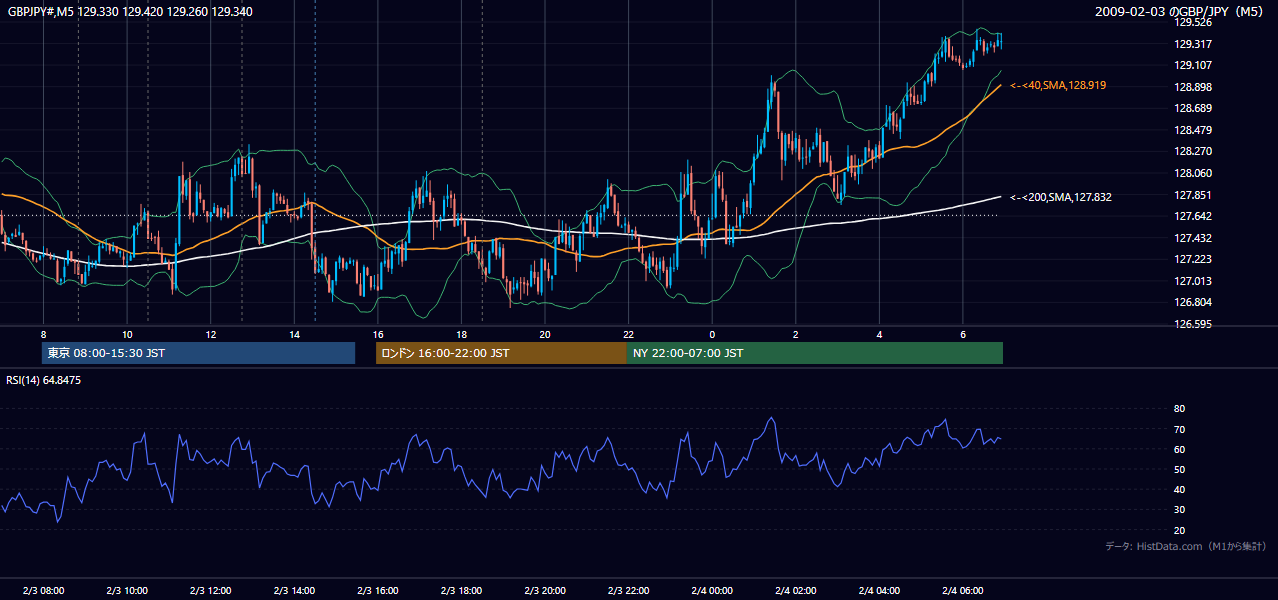The height and width of the screenshot is (600, 1278).
Task: Click price axis value 129.317
Action: tap(1193, 44)
